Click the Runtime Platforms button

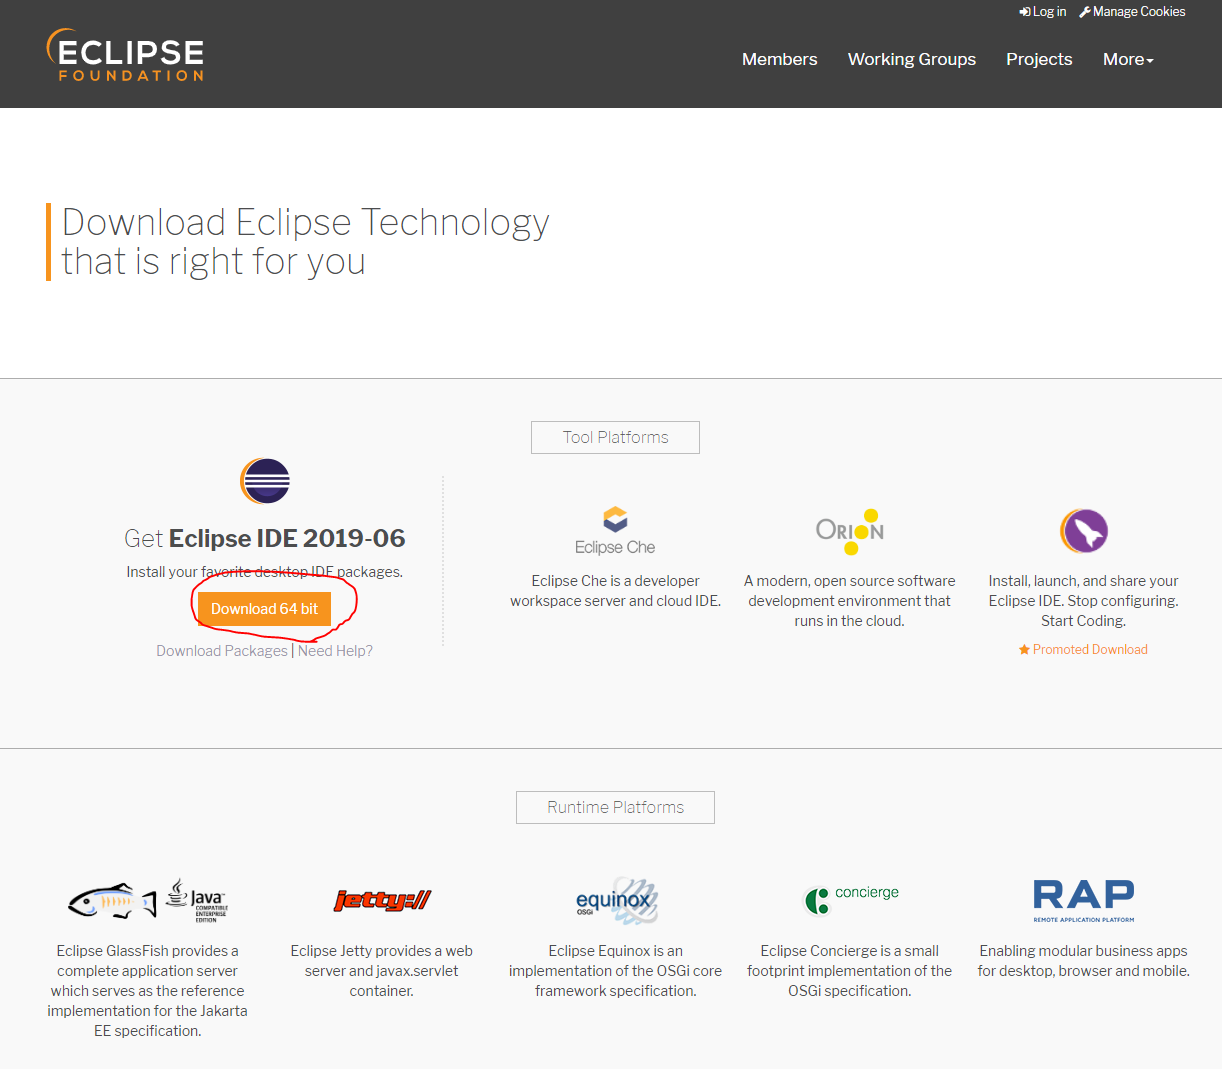coord(615,807)
